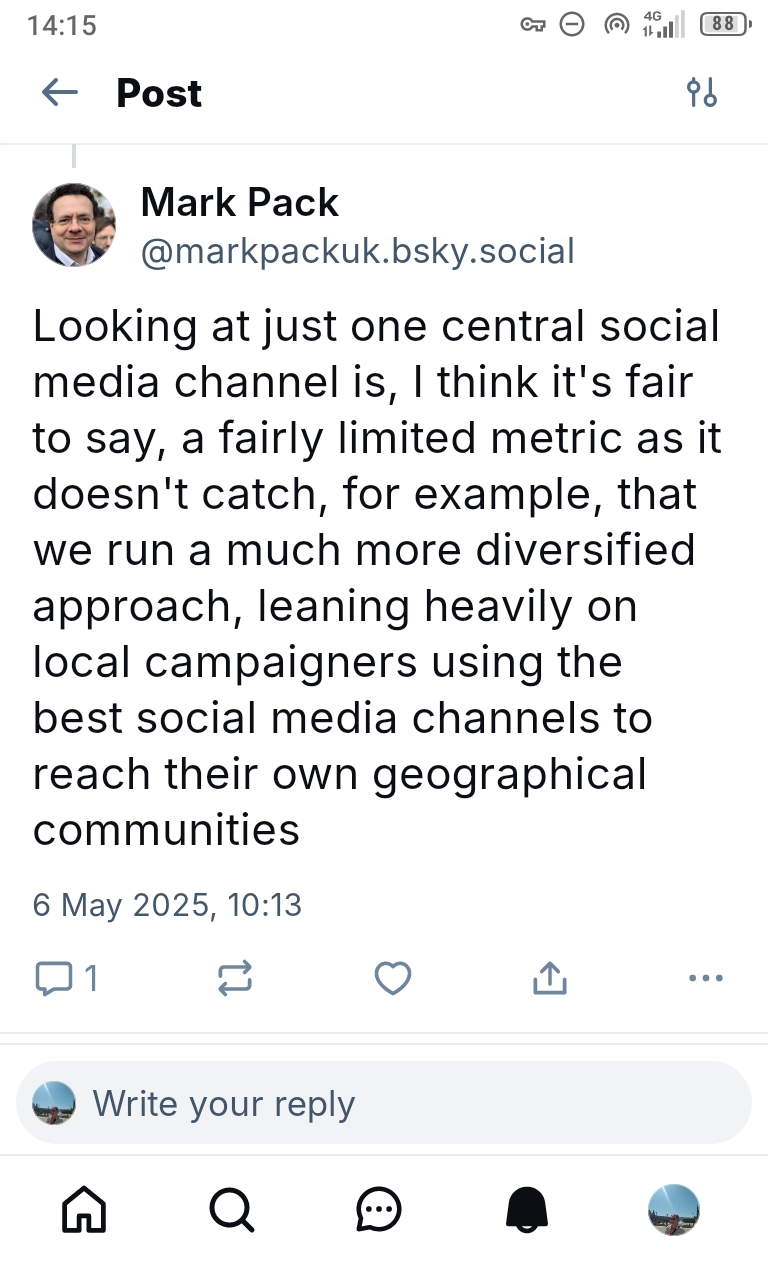The width and height of the screenshot is (768, 1280).
Task: Tap the back arrow icon
Action: point(60,93)
